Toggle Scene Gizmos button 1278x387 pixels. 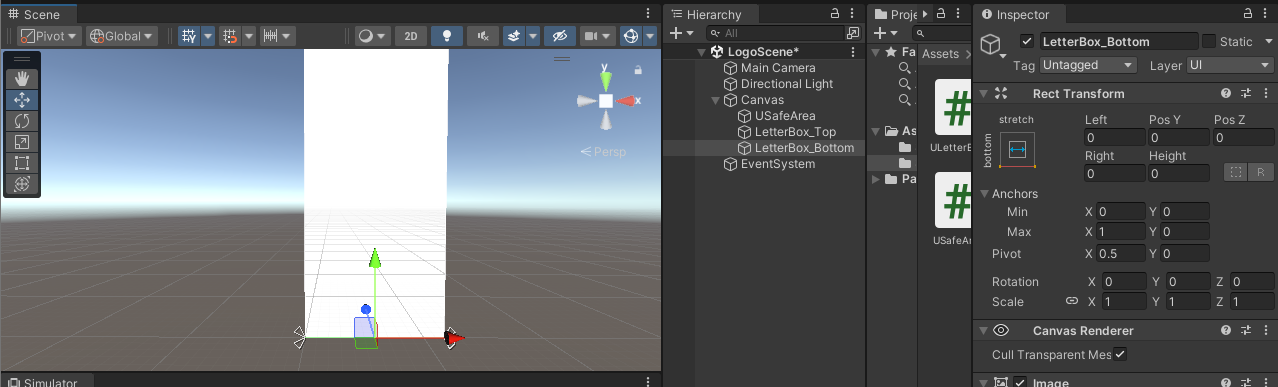pos(630,35)
